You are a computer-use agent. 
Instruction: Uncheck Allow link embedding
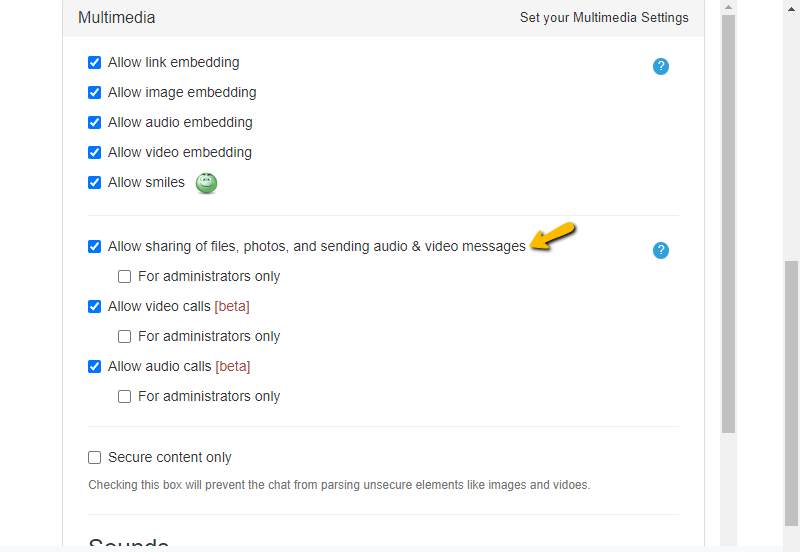pos(95,62)
